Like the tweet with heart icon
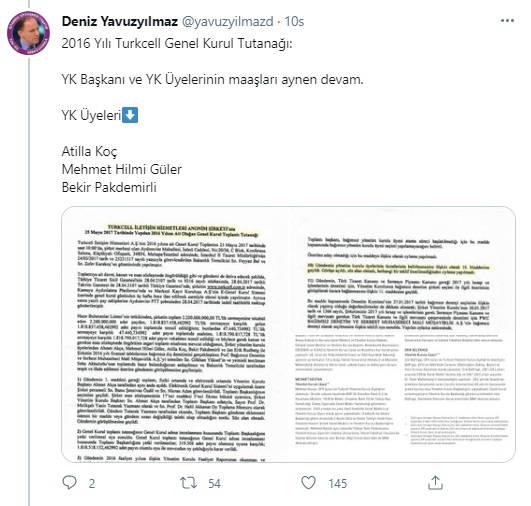The height and width of the screenshot is (506, 531). [309, 483]
